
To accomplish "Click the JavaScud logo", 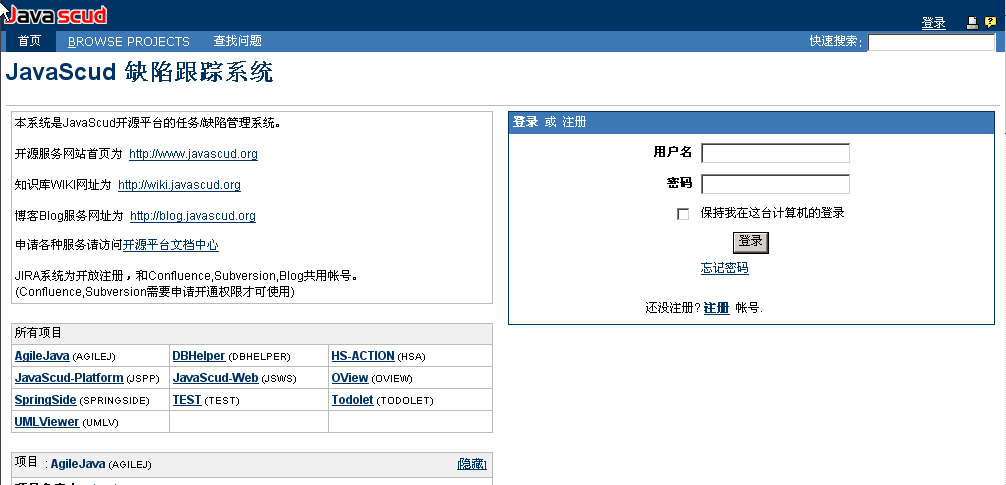I will coord(55,15).
